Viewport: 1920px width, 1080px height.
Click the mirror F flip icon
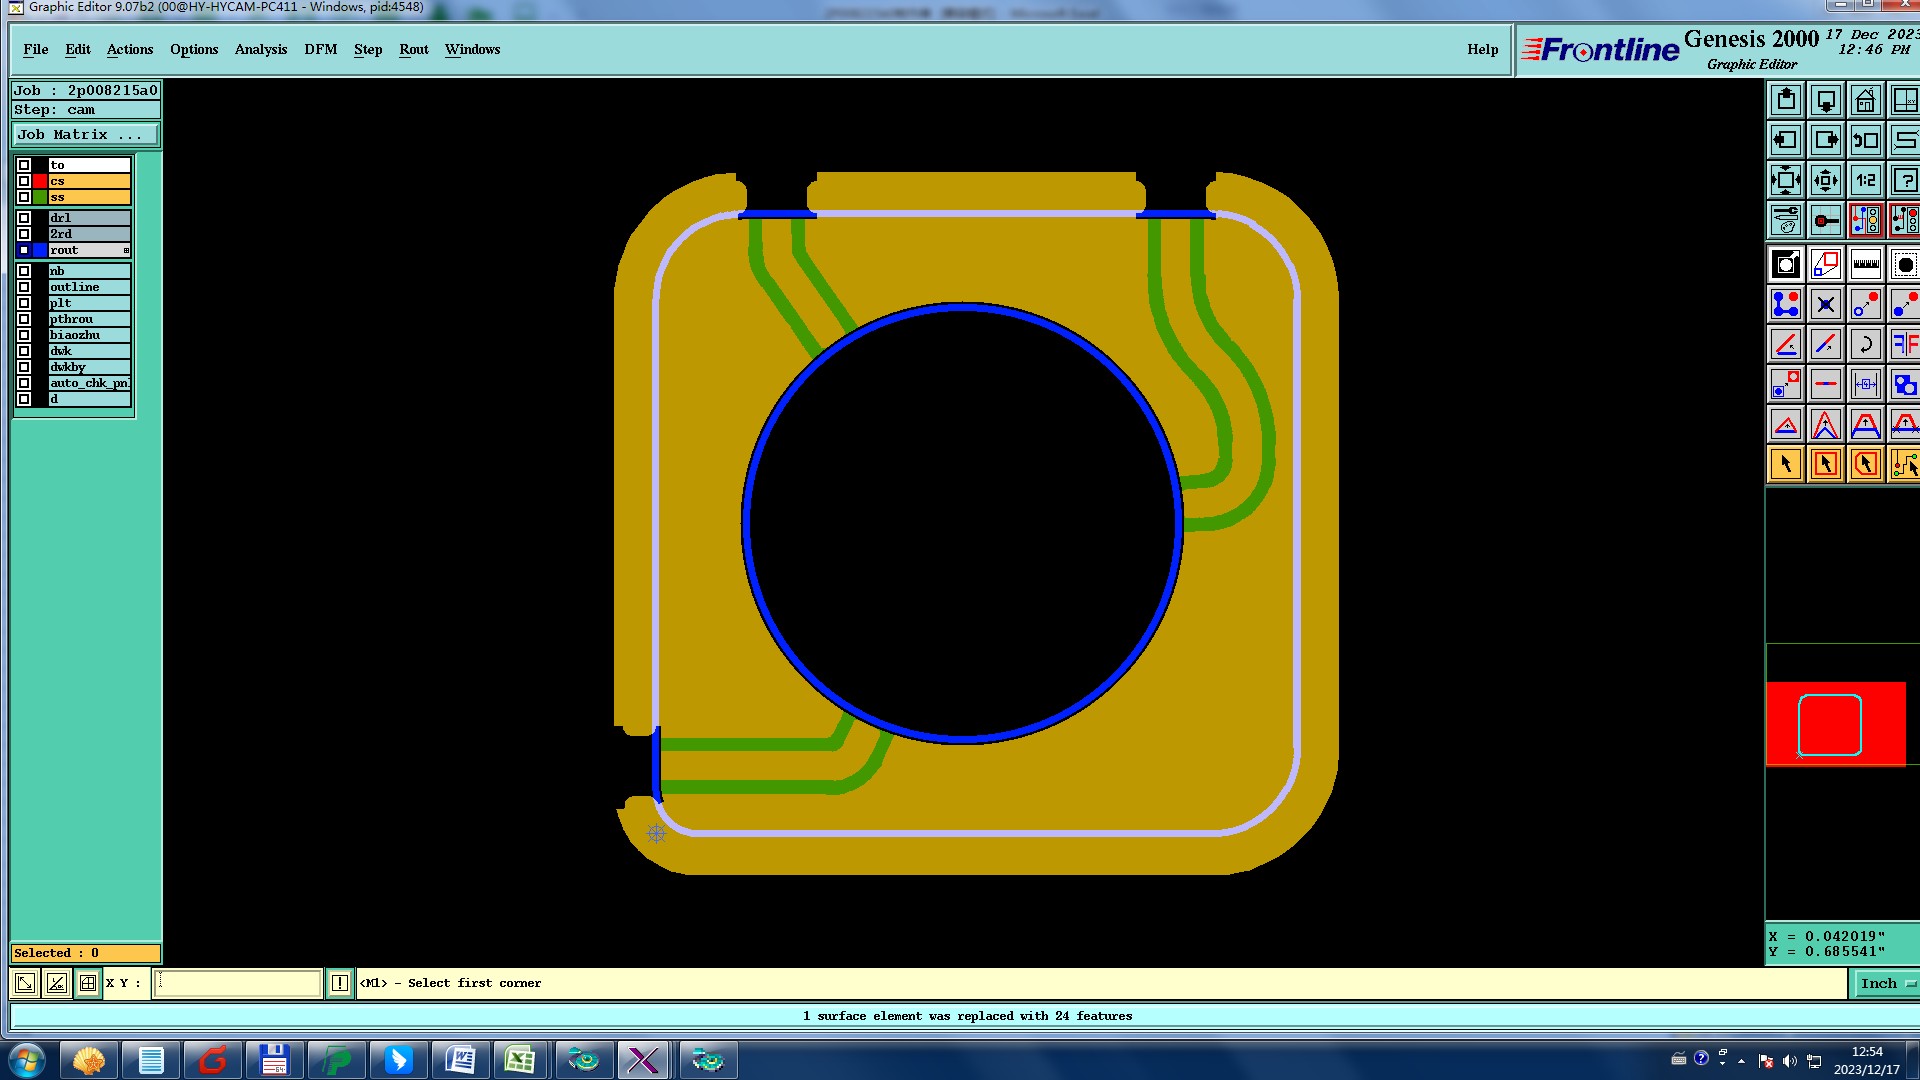(x=1904, y=345)
